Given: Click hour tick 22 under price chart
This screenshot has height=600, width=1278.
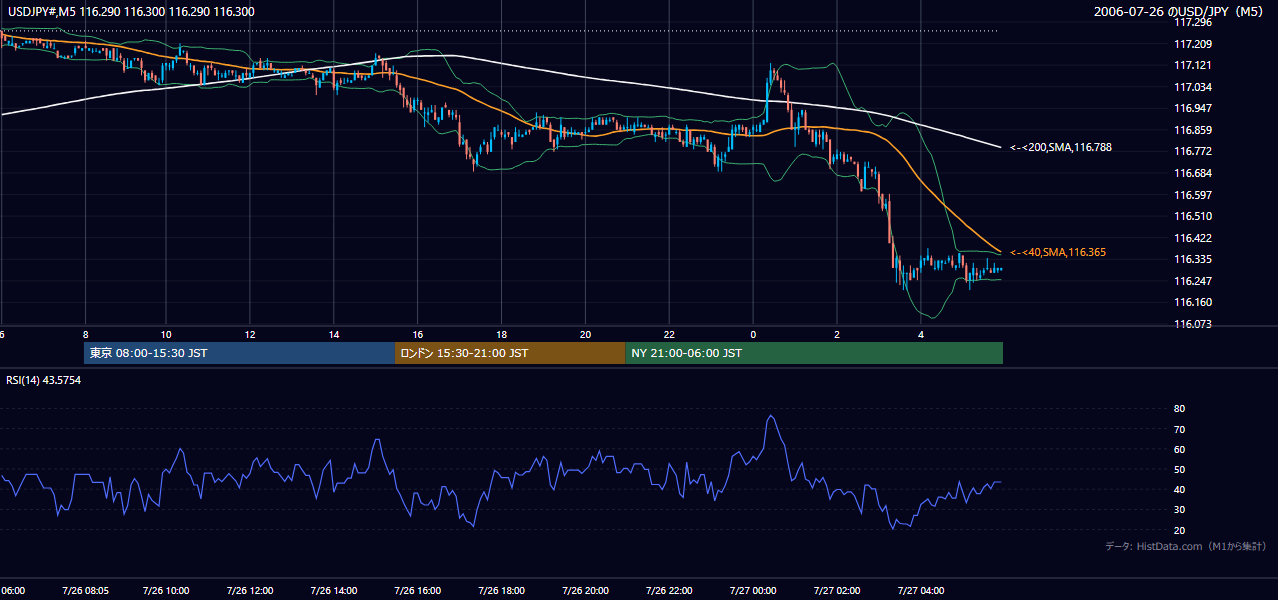Looking at the screenshot, I should point(670,335).
